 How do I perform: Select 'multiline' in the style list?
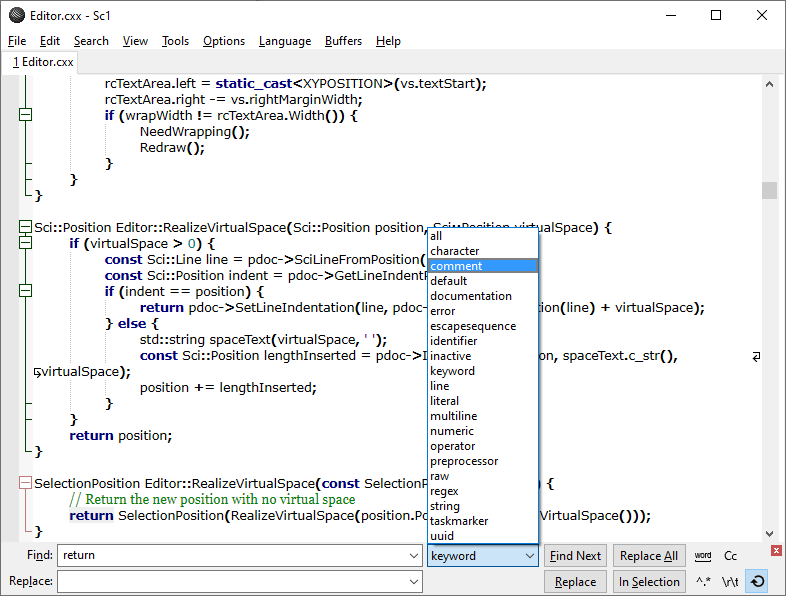483,416
